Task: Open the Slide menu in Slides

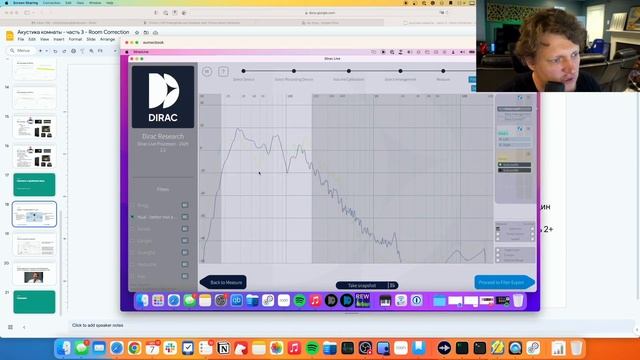Action: pyautogui.click(x=91, y=40)
